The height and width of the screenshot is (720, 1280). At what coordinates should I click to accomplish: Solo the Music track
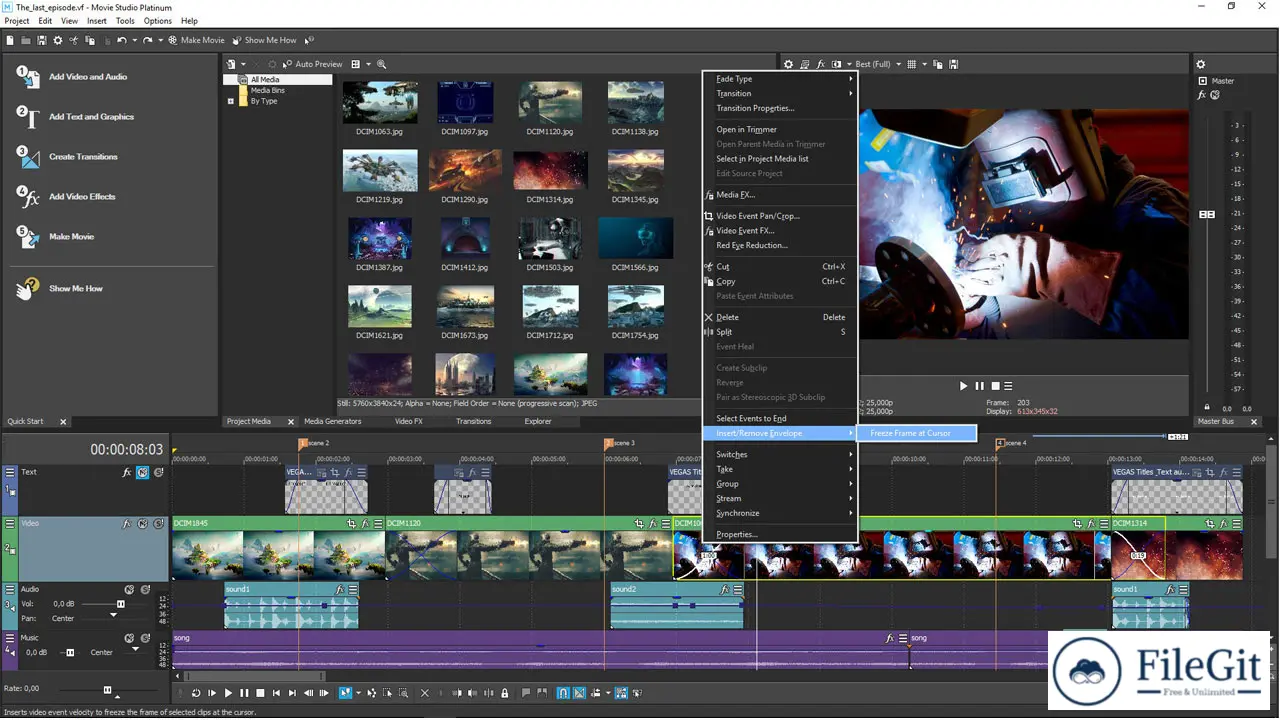coord(145,638)
